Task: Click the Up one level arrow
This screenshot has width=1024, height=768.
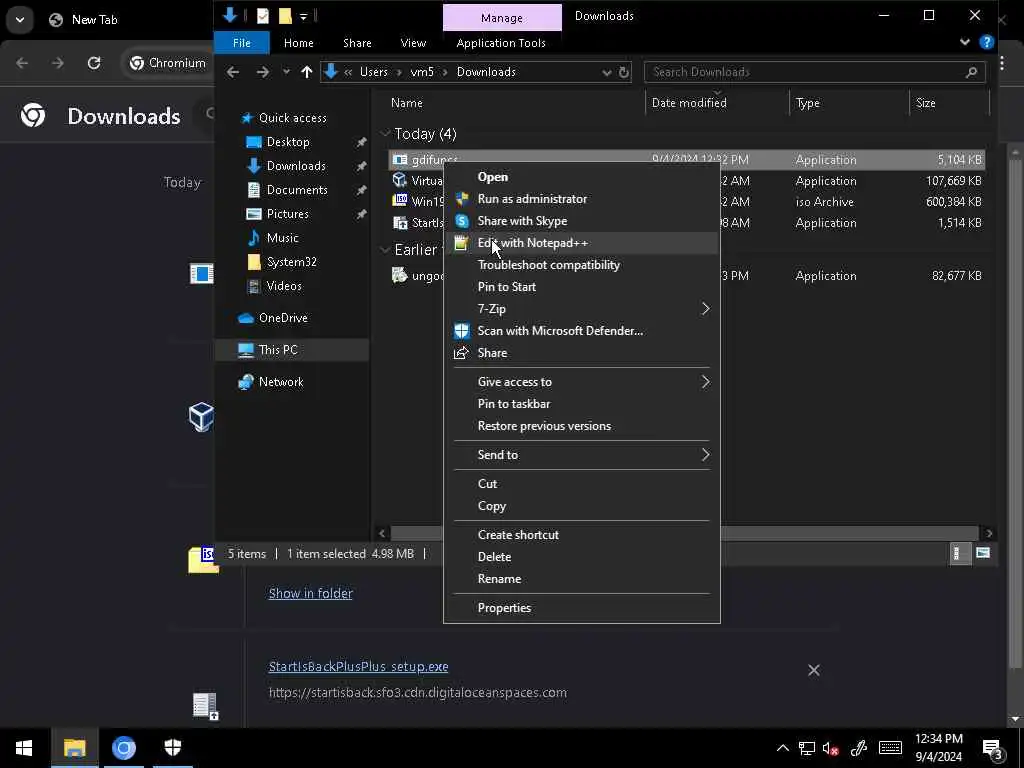Action: [307, 72]
